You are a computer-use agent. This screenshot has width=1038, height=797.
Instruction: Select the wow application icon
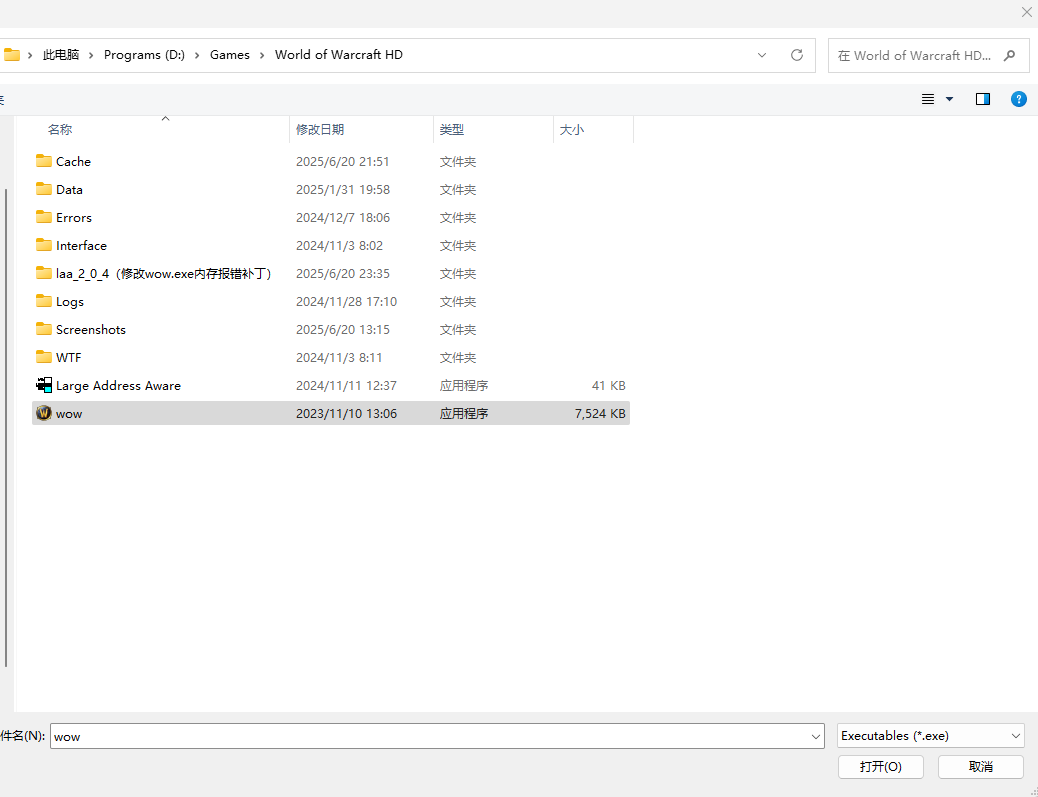(x=44, y=413)
